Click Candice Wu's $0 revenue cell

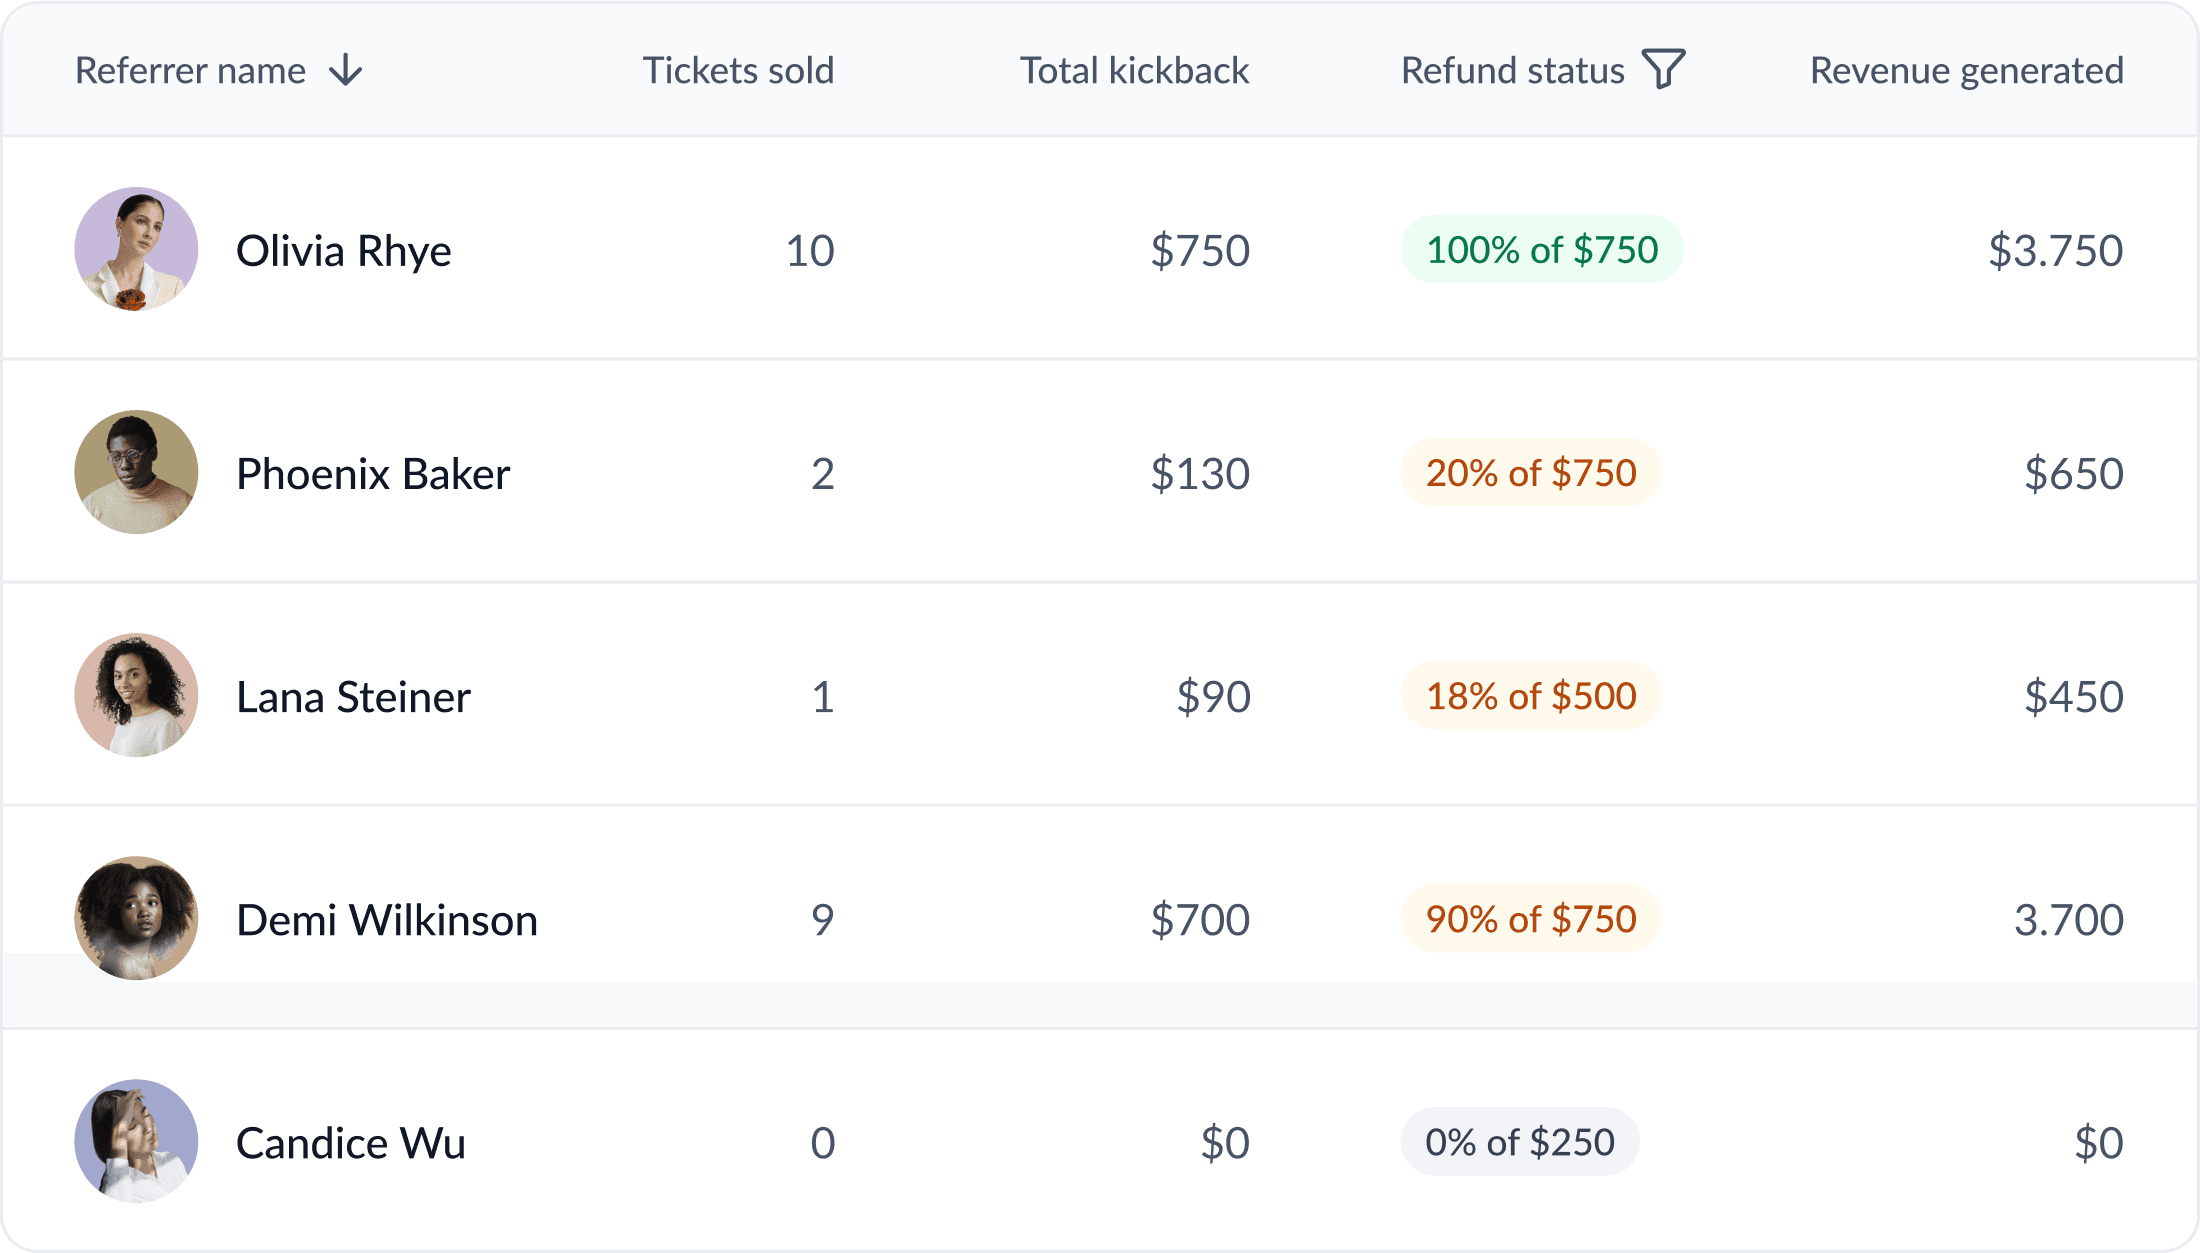[x=2098, y=1142]
